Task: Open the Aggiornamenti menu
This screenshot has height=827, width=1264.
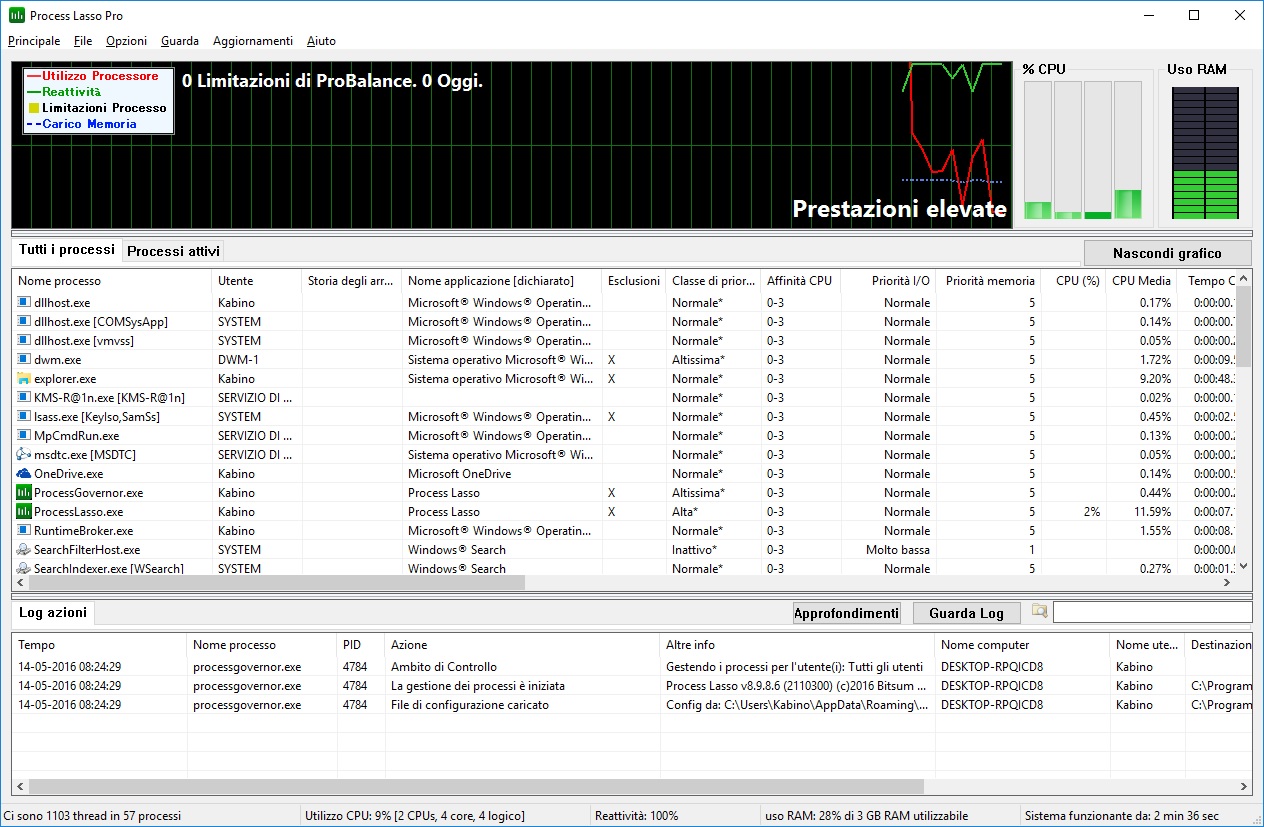Action: tap(253, 41)
